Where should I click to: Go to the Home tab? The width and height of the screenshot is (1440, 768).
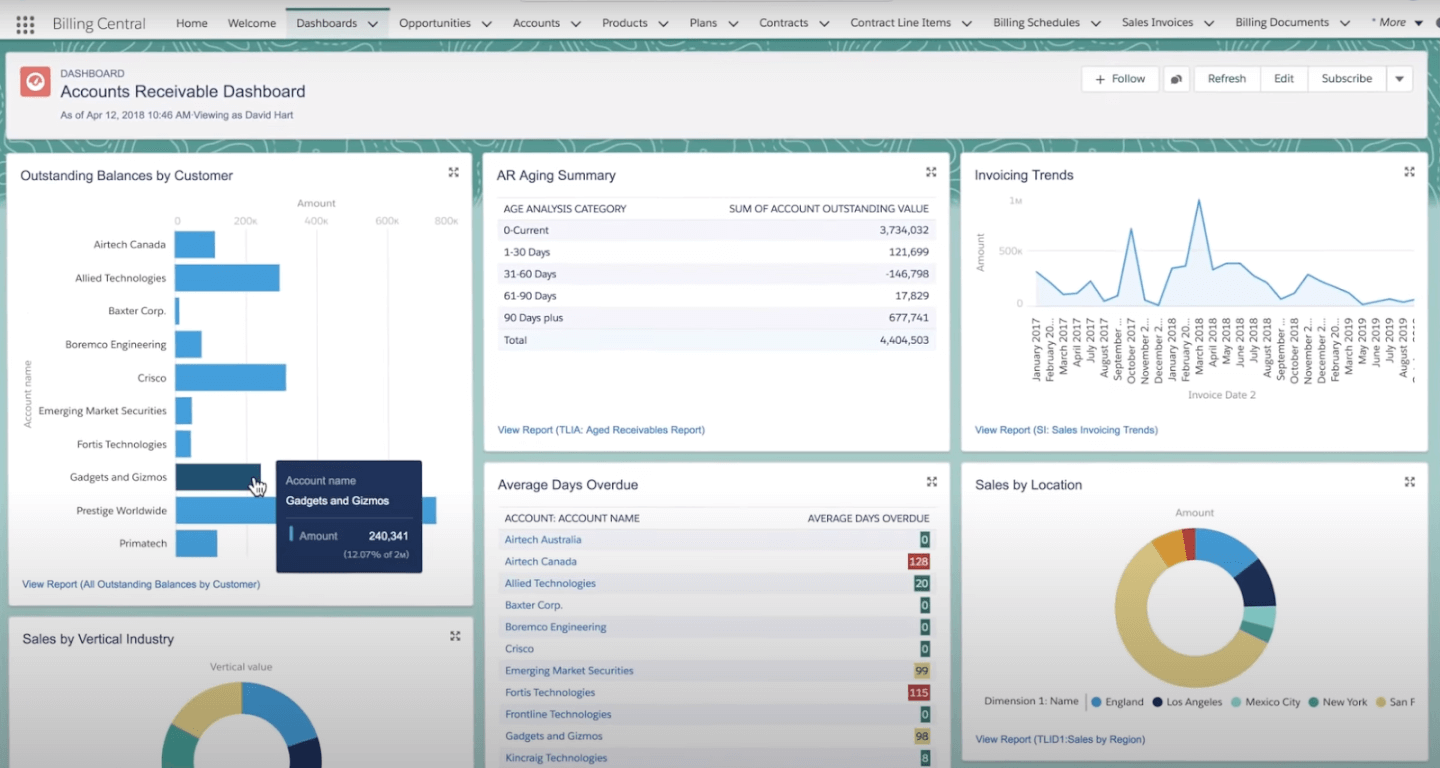(192, 23)
